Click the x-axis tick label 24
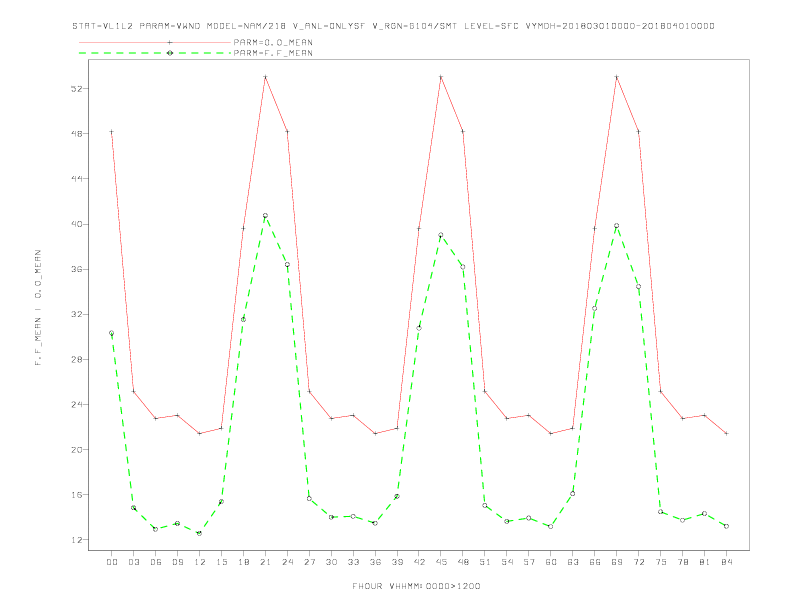792x612 pixels. pos(287,562)
